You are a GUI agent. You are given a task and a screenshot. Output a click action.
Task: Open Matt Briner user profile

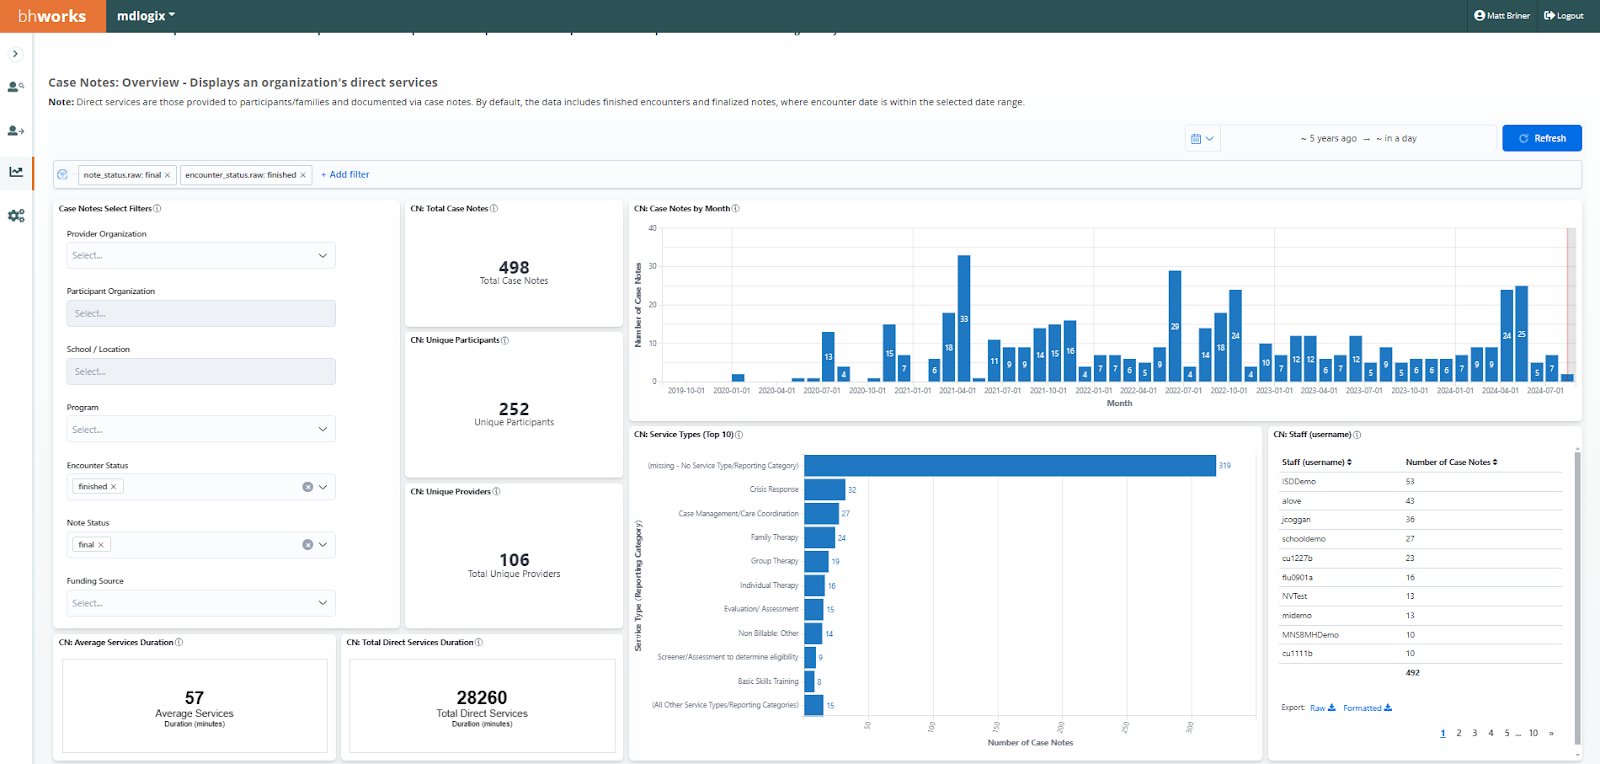1502,16
